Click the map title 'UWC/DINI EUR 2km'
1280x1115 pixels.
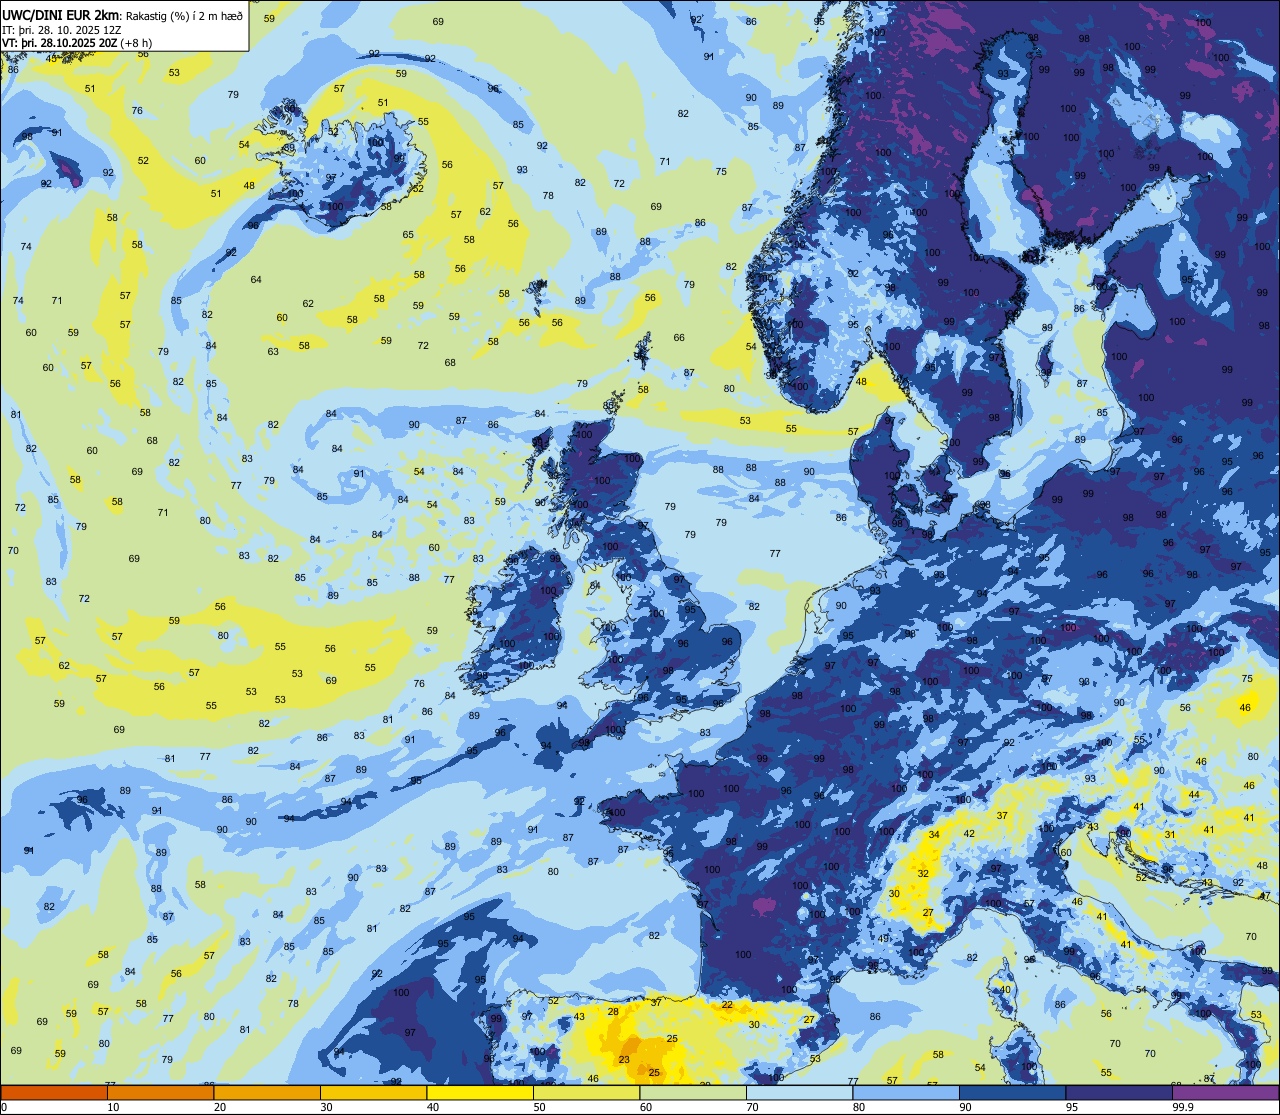pos(60,15)
